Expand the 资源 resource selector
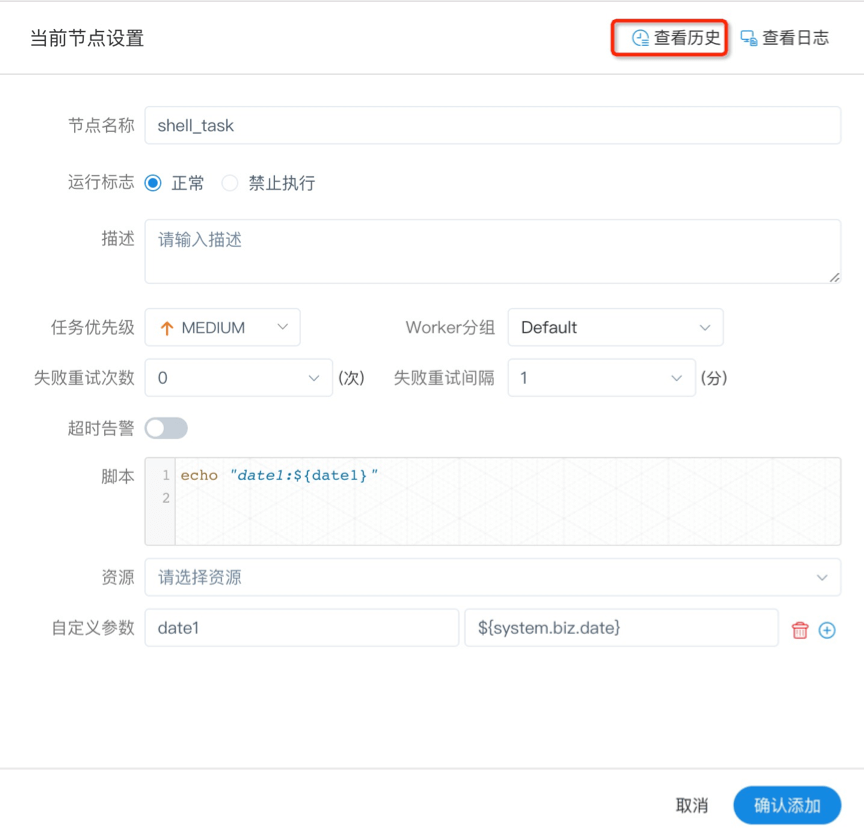The image size is (865, 836). (492, 577)
